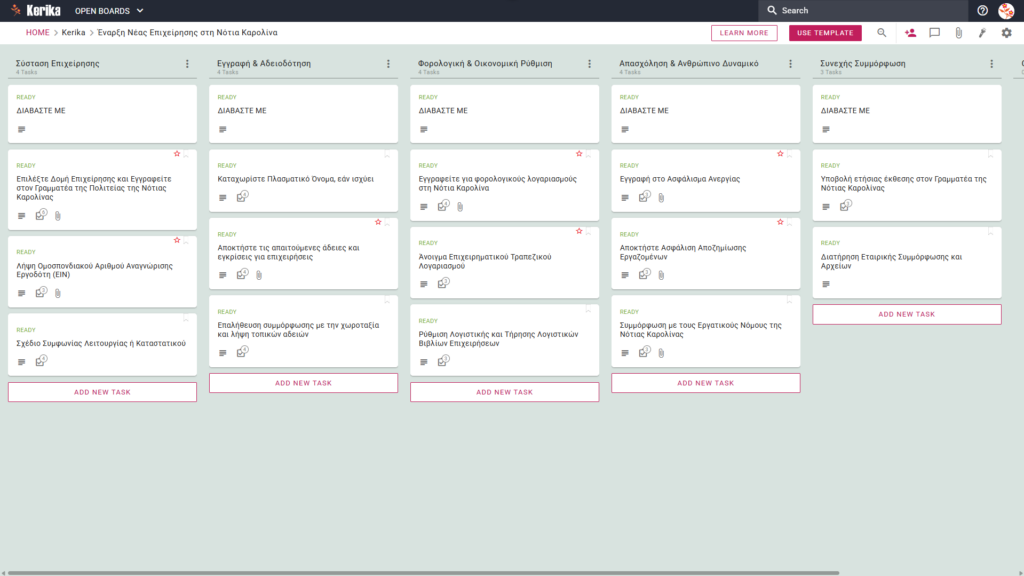Open Σχέδιο Συμφωνίας Λειτουργίας ή Καταστατικού card

[101, 344]
